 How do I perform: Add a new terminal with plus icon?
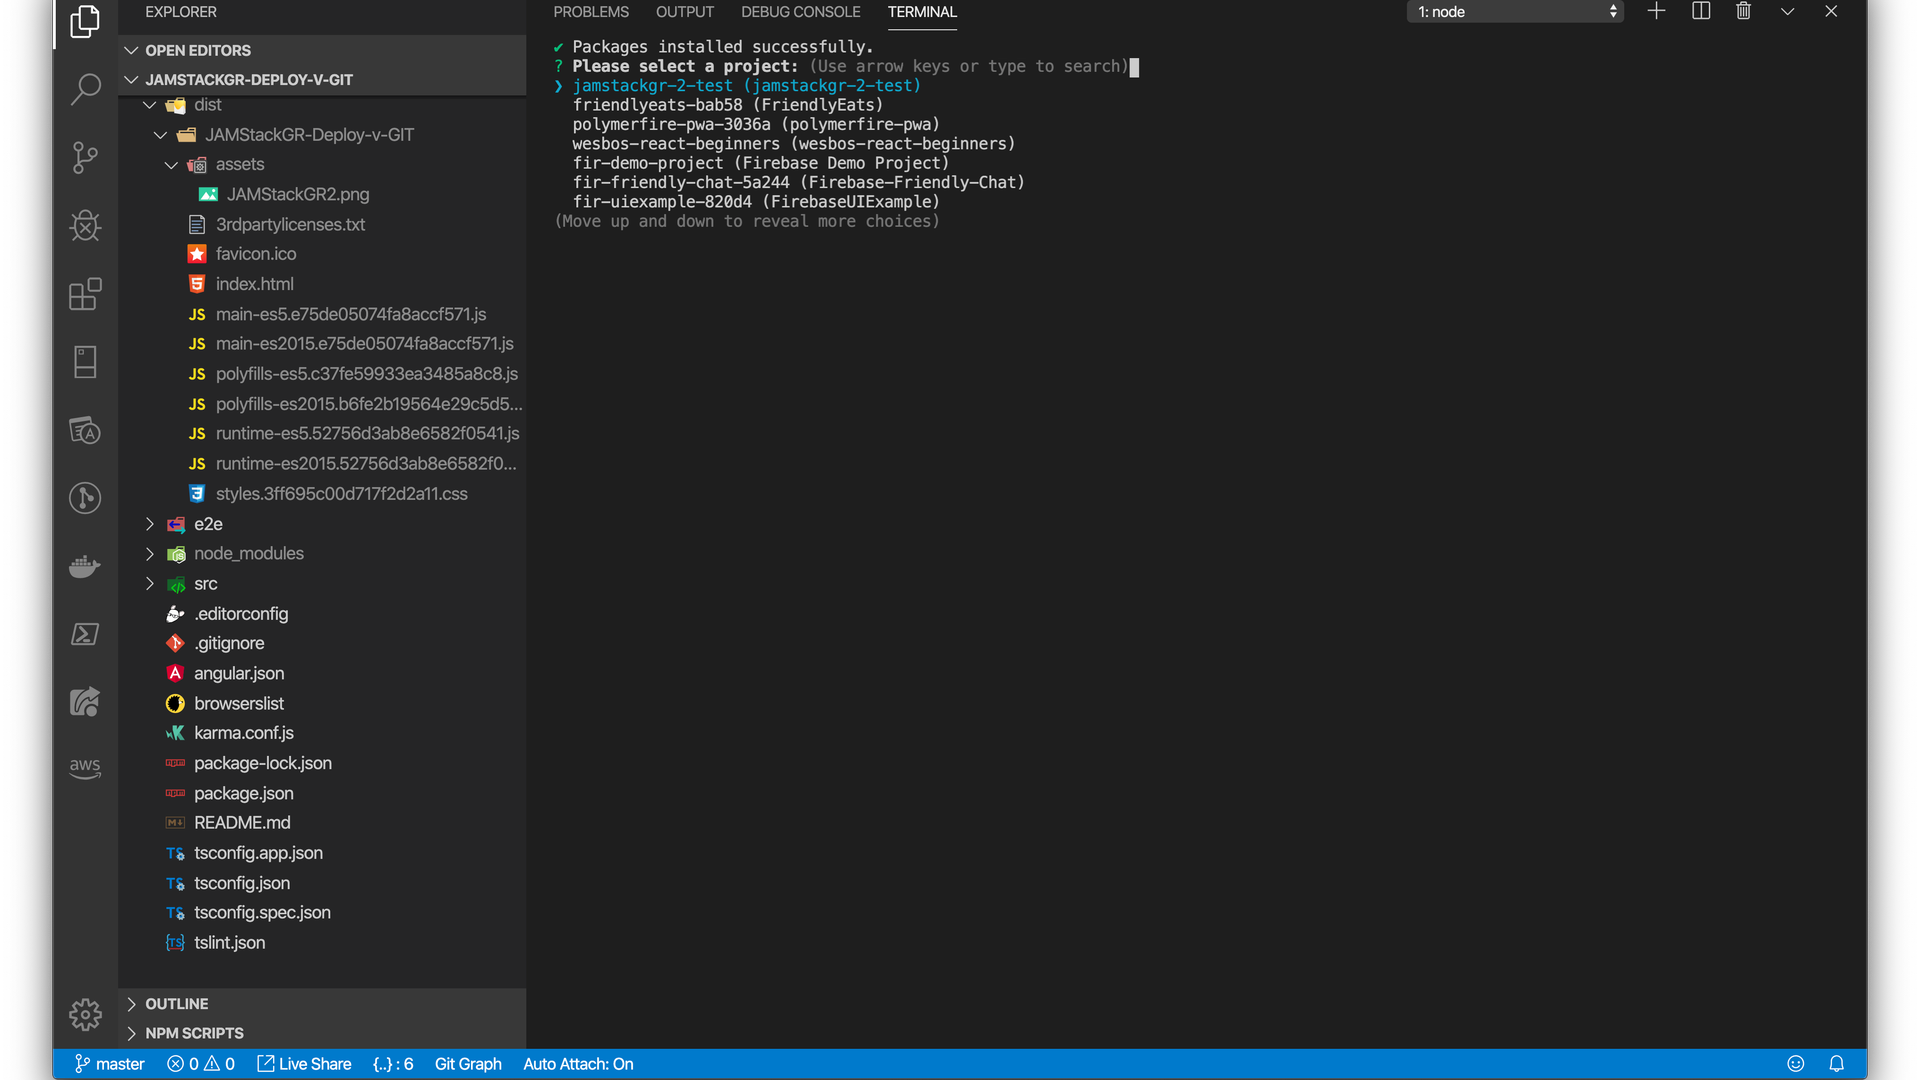[x=1656, y=12]
